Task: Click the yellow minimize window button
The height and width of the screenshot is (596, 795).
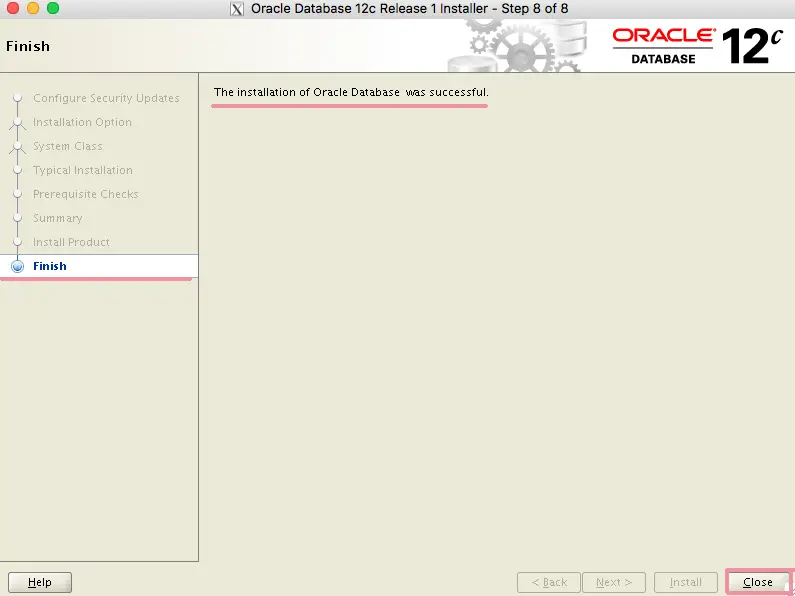Action: tap(33, 8)
